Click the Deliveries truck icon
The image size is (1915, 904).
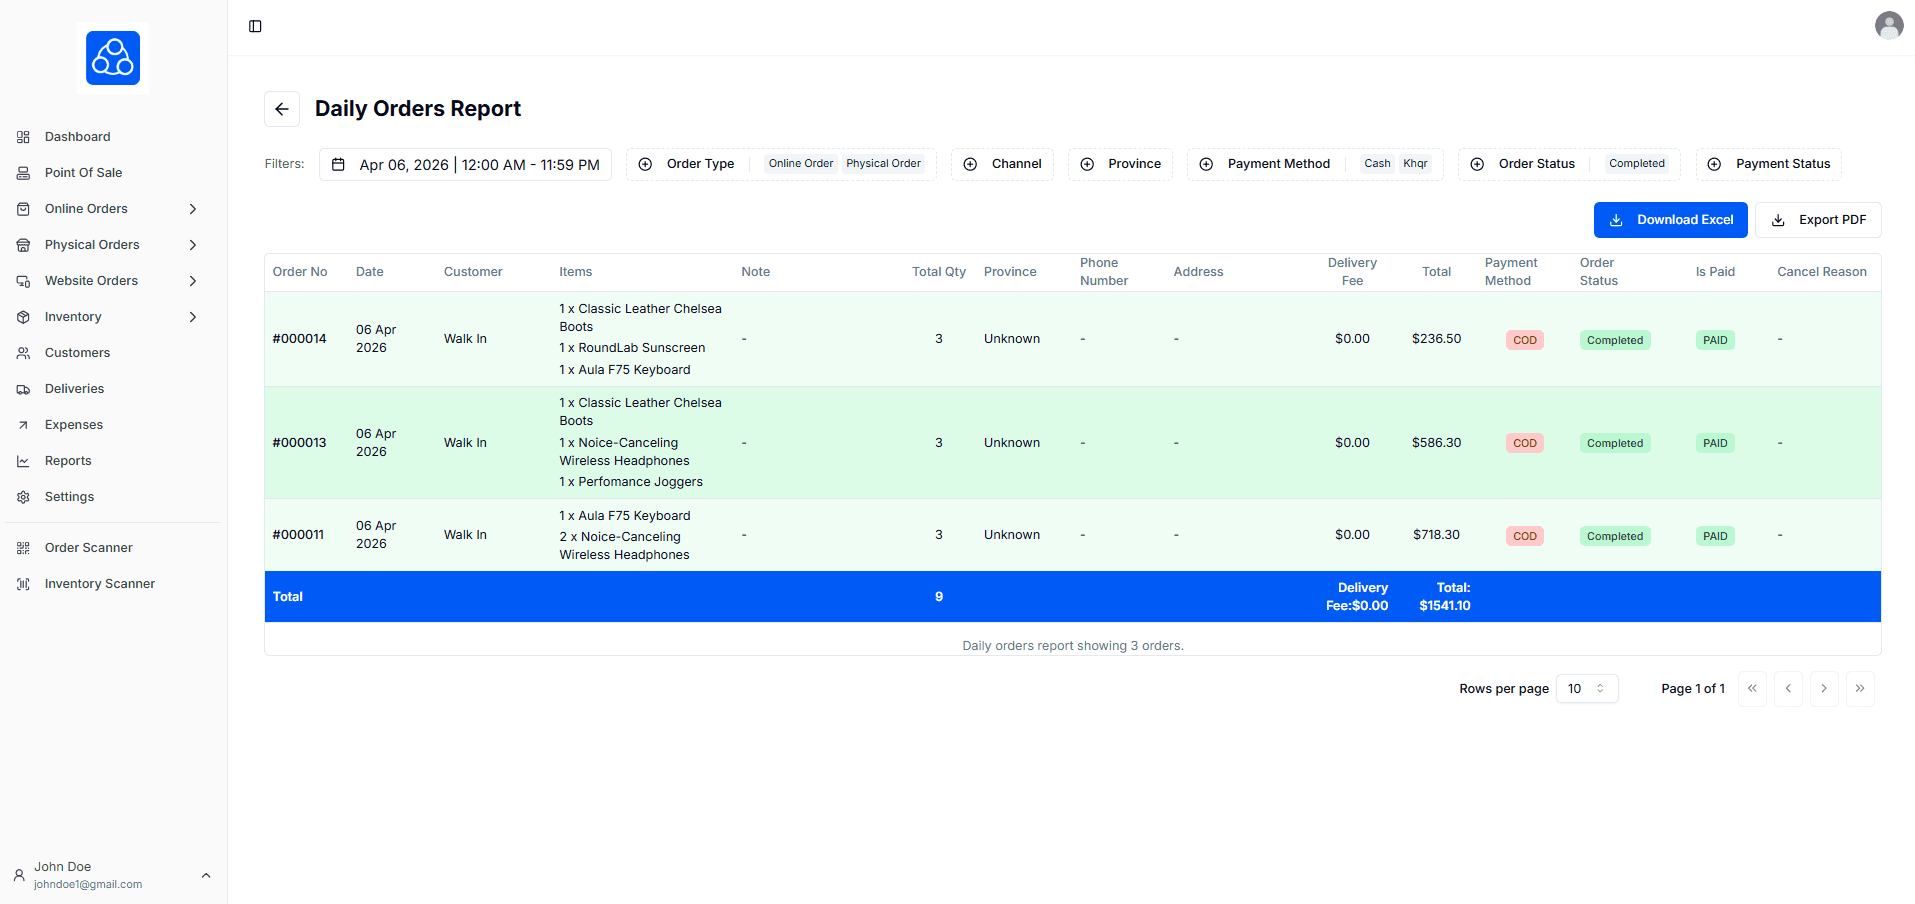click(x=23, y=389)
